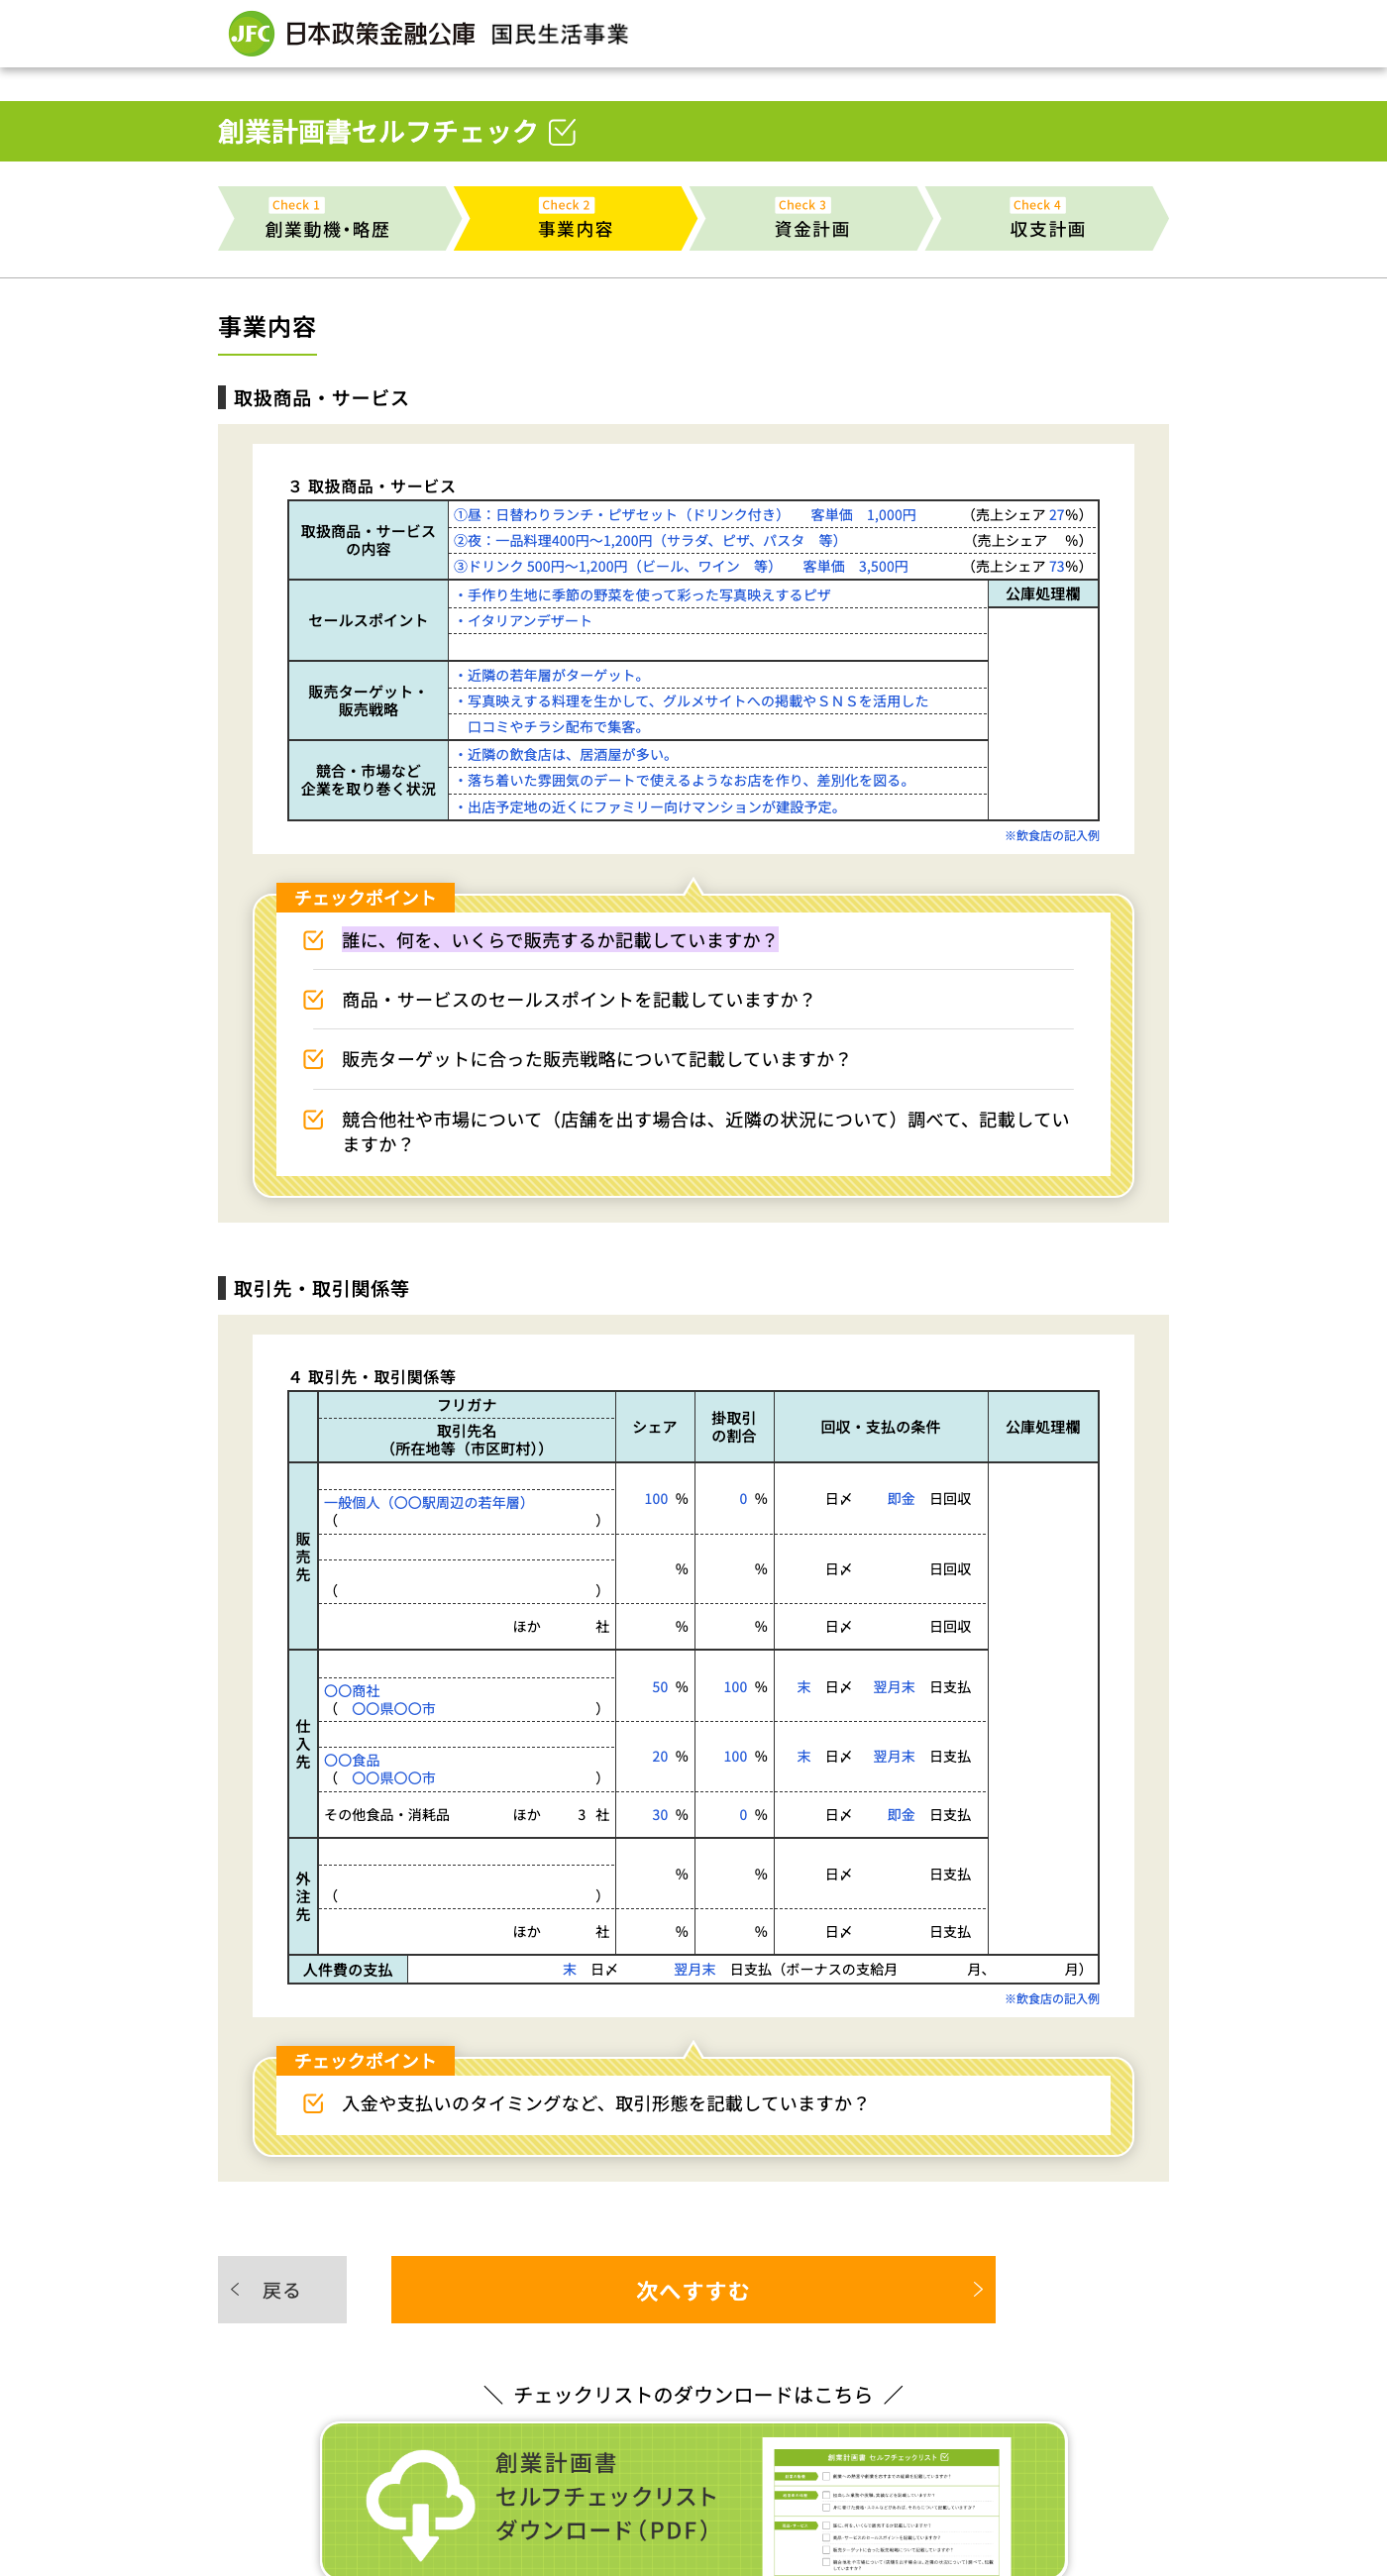Click the left chevron in the 戻る button
Image resolution: width=1387 pixels, height=2576 pixels.
click(x=235, y=2289)
